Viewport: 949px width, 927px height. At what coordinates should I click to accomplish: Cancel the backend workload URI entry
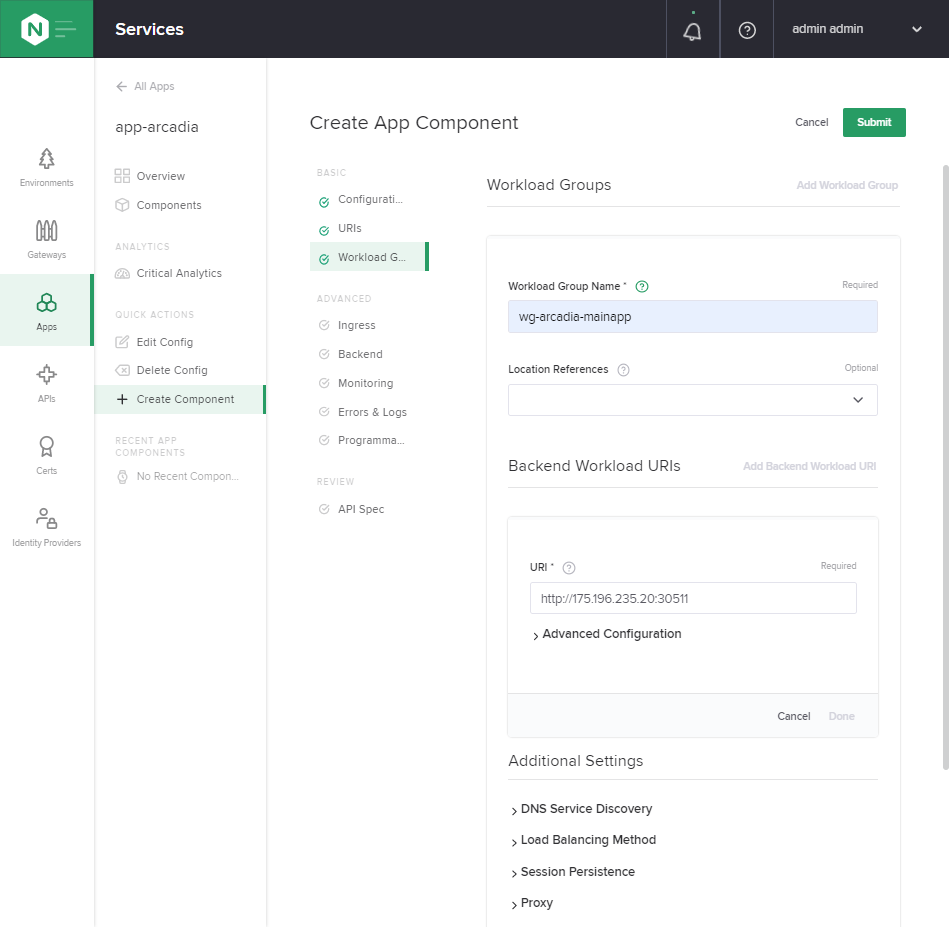pyautogui.click(x=793, y=716)
